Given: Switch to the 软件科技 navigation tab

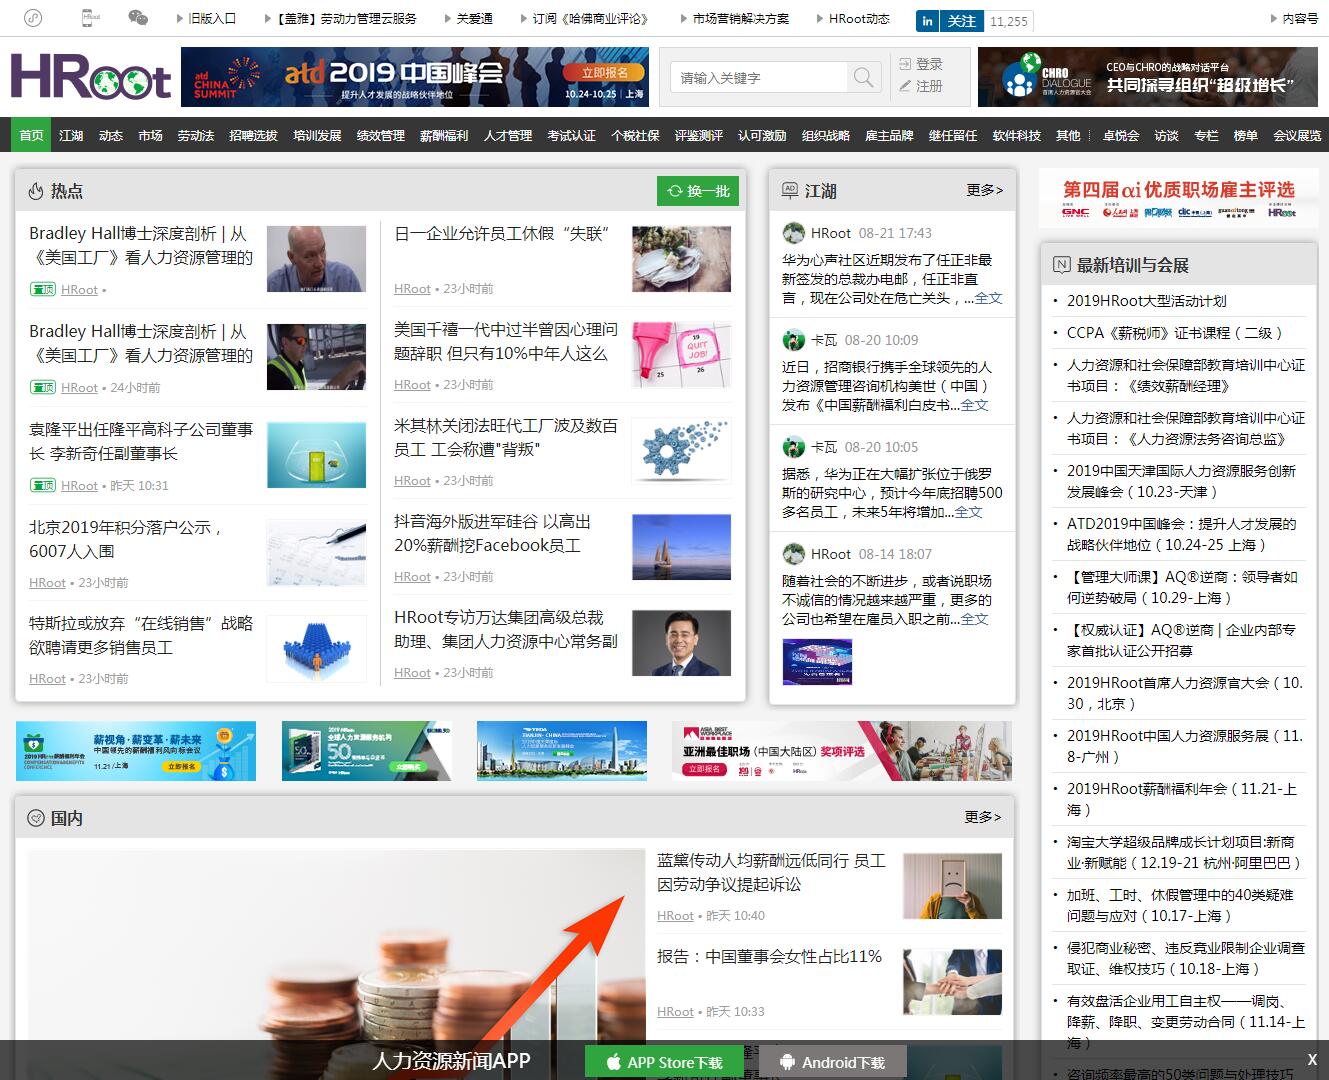Looking at the screenshot, I should 1017,135.
